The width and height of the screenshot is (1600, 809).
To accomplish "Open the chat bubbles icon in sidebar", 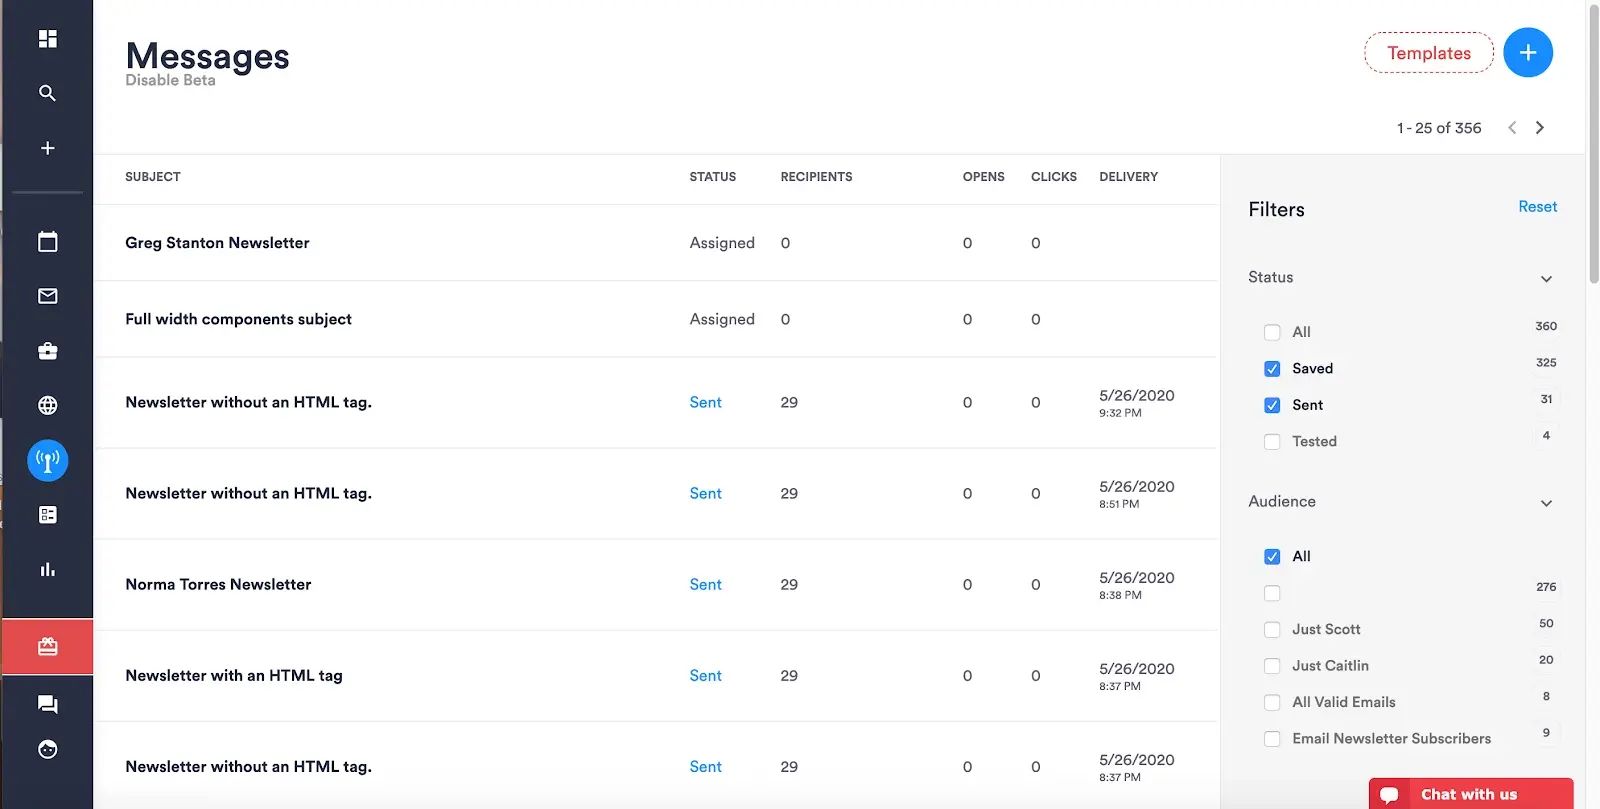I will pos(47,704).
